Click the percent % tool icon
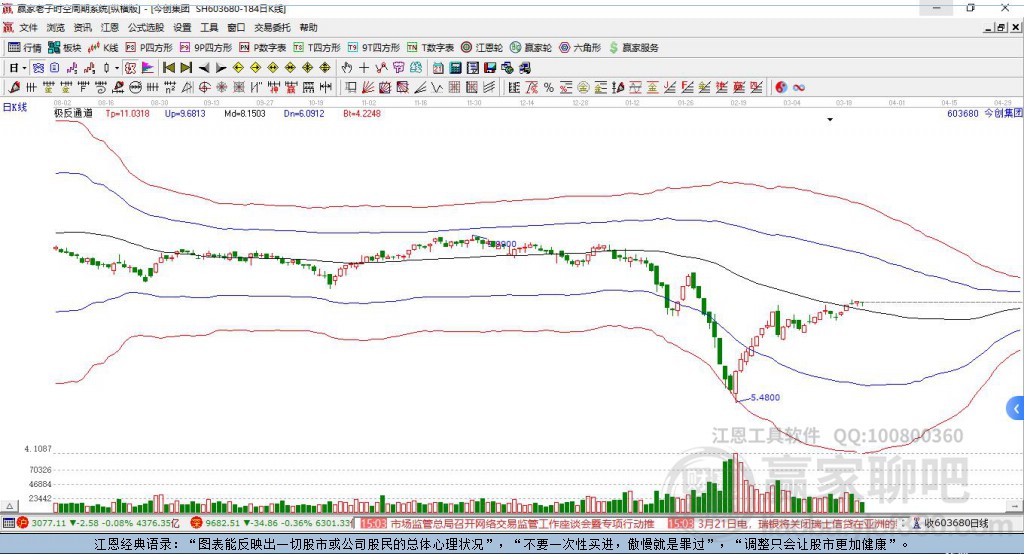 tap(549, 88)
